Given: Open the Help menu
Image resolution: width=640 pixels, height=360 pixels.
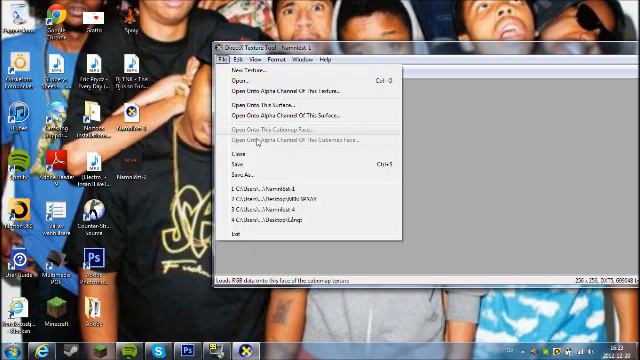Looking at the screenshot, I should coord(325,60).
